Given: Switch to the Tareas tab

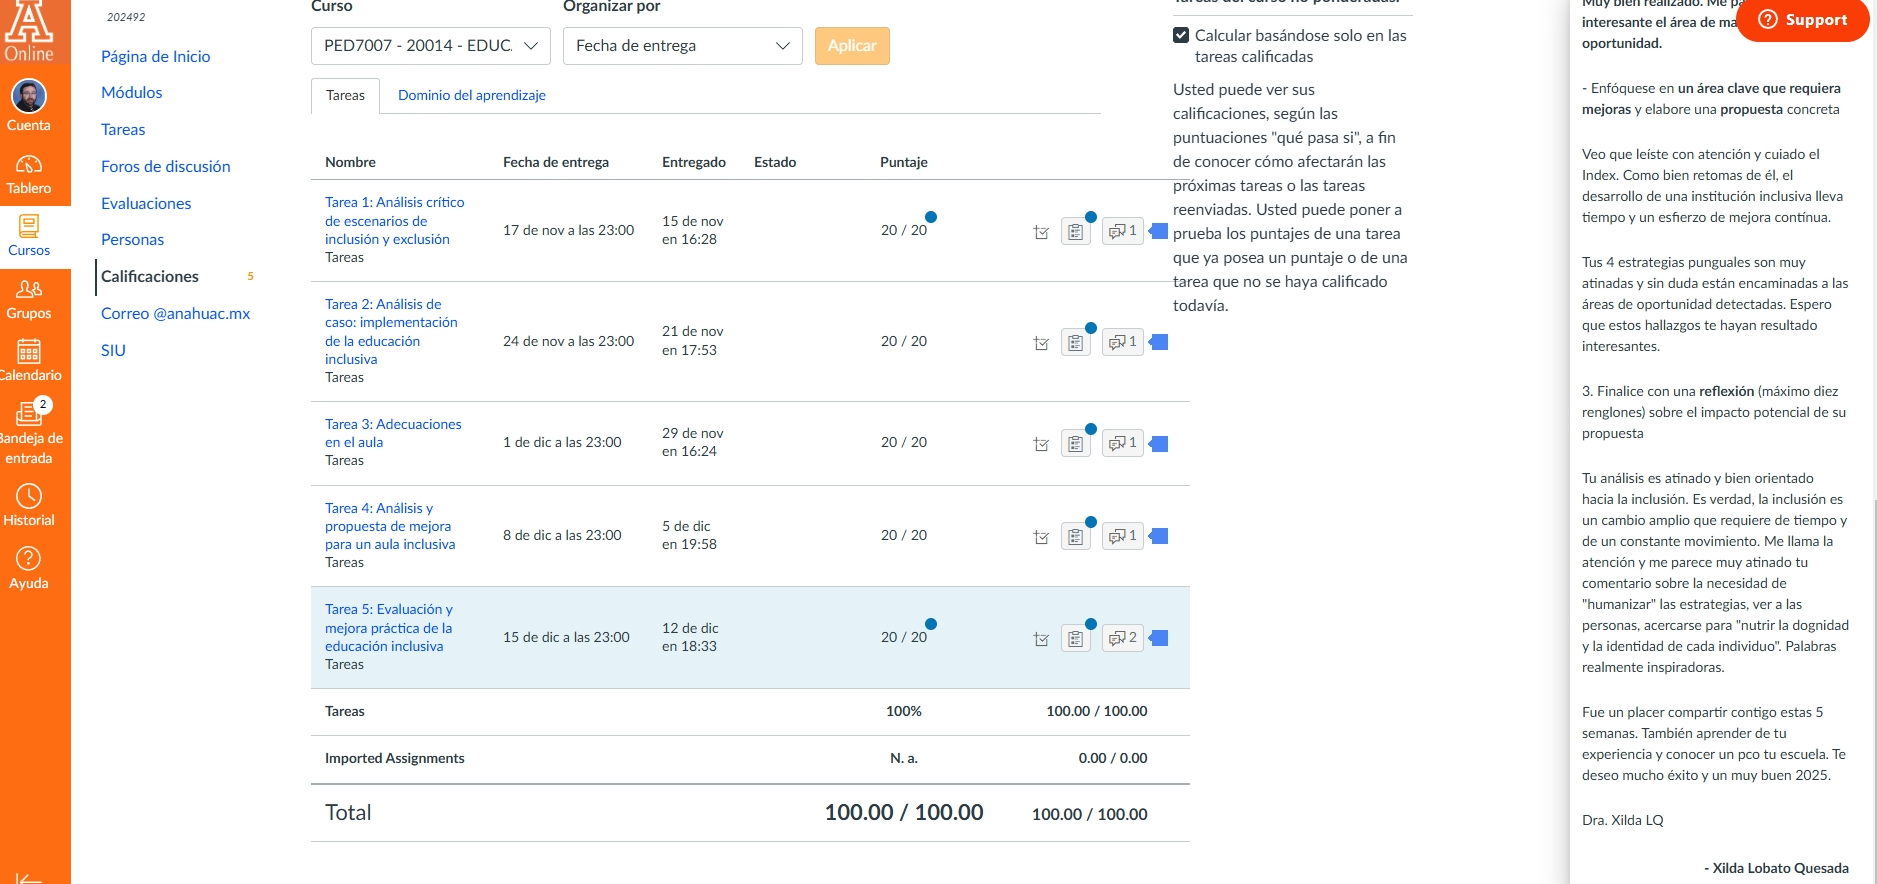Looking at the screenshot, I should point(345,96).
